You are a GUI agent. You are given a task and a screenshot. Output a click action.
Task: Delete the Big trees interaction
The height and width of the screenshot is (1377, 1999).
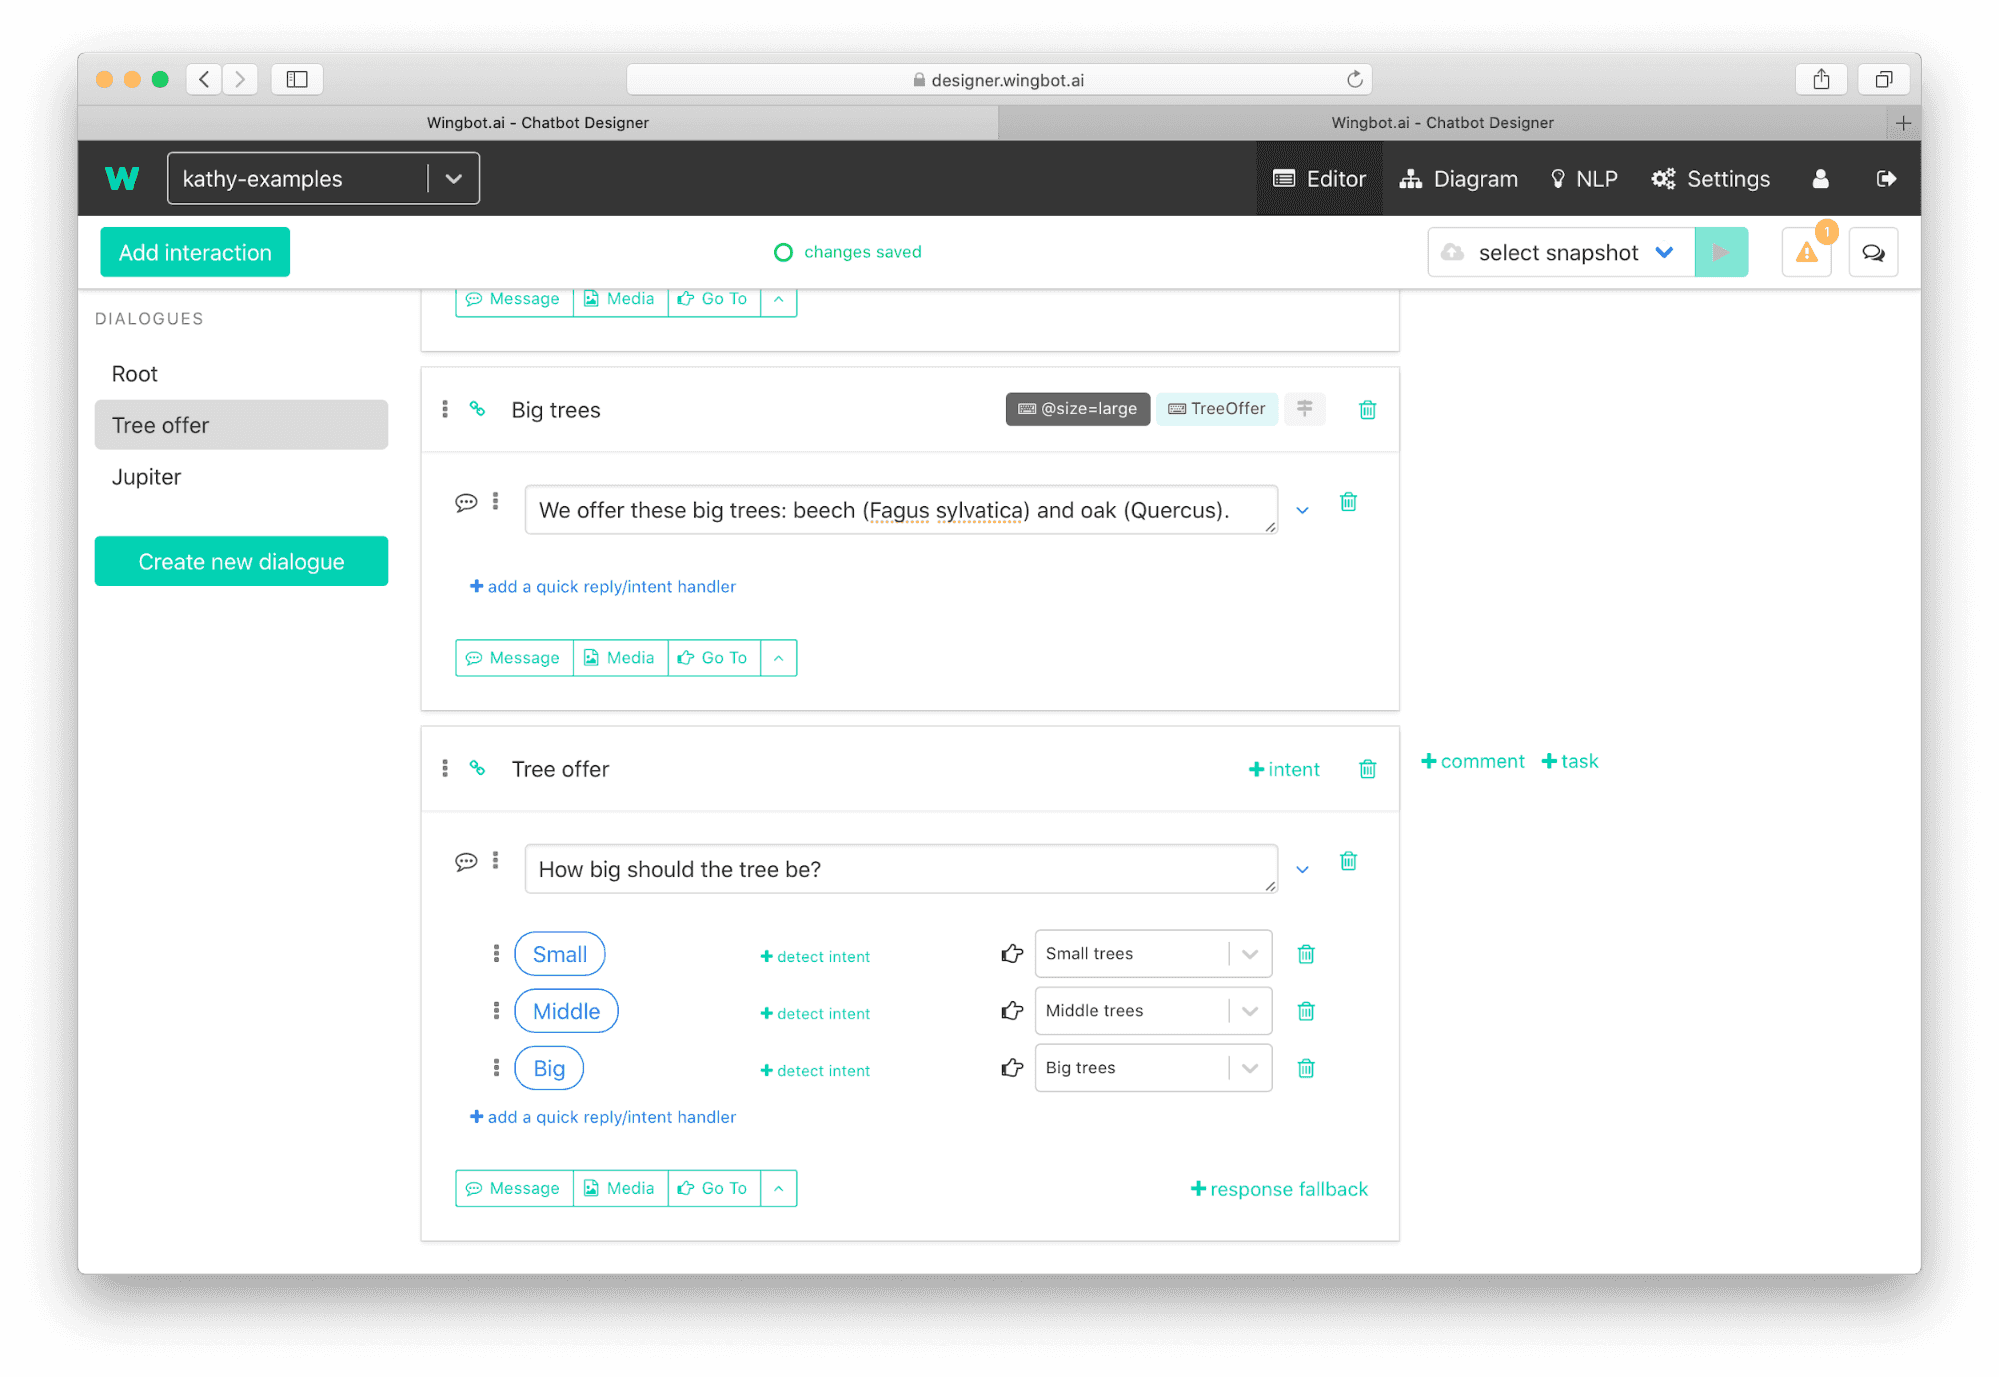(x=1367, y=409)
